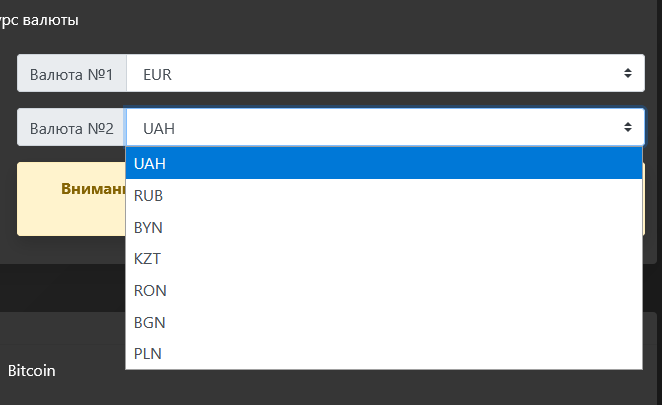Click the arrow icon on the UAH select
662x405 pixels.
coord(627,127)
